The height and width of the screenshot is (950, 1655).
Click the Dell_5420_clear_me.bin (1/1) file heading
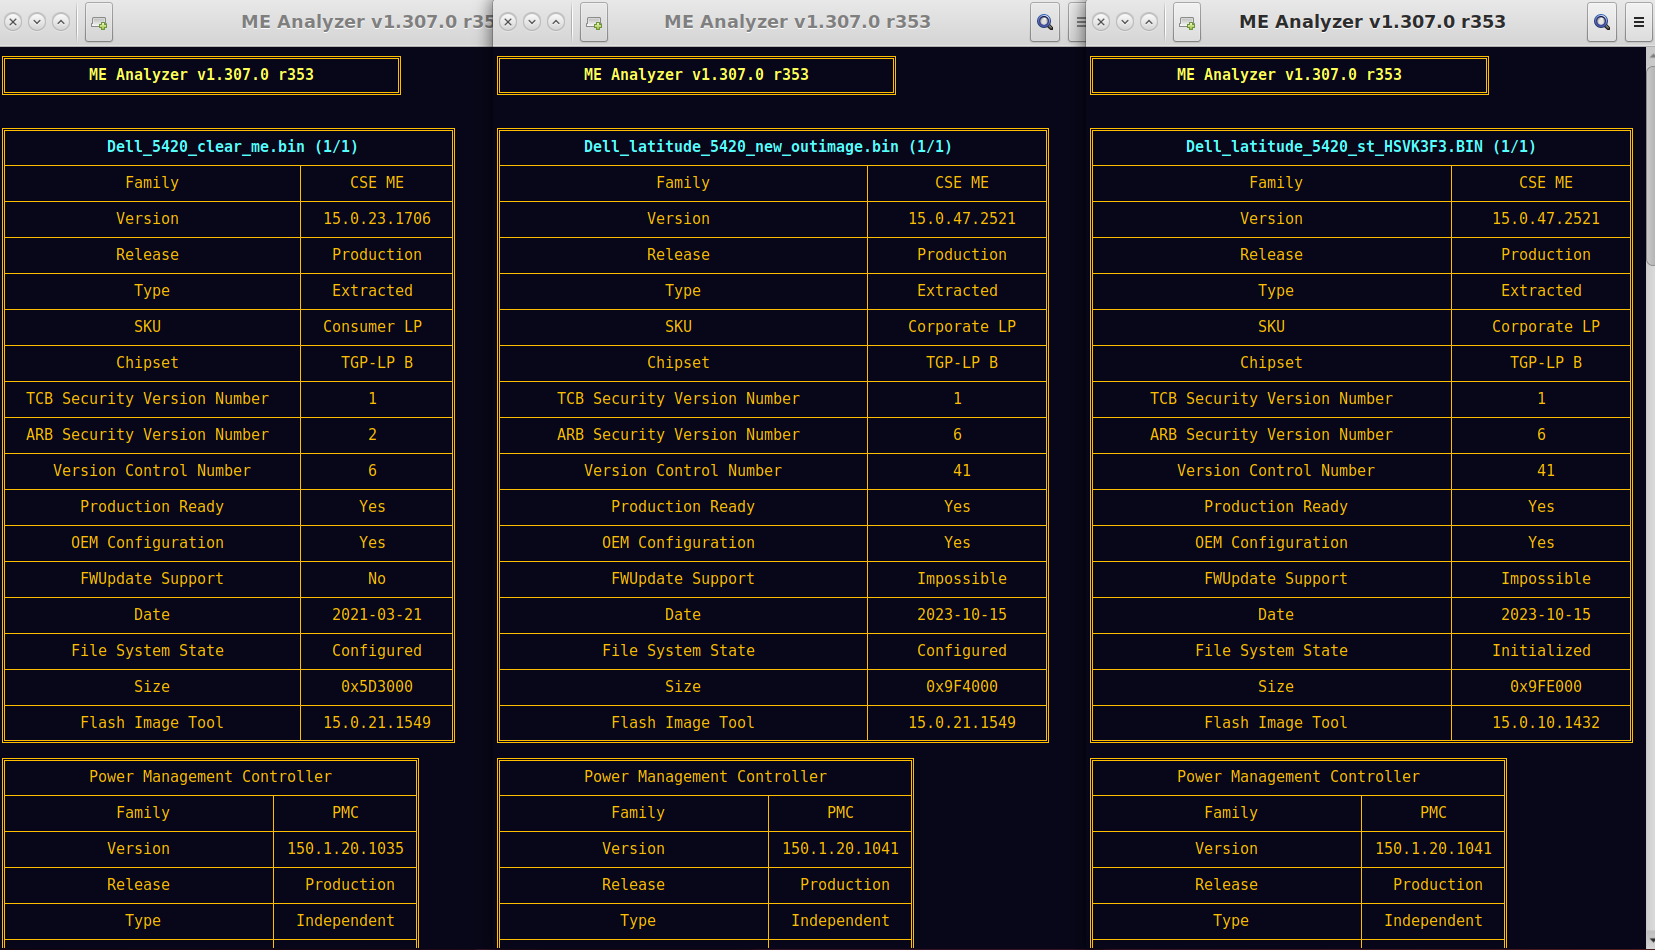coord(232,147)
